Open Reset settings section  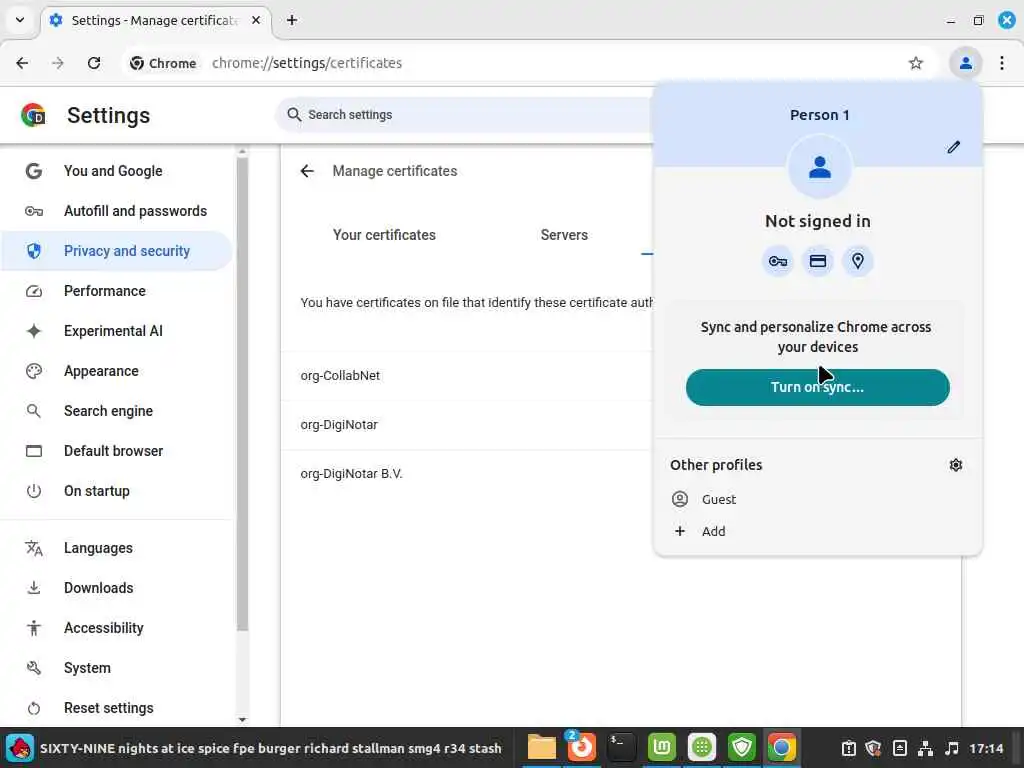click(x=116, y=708)
